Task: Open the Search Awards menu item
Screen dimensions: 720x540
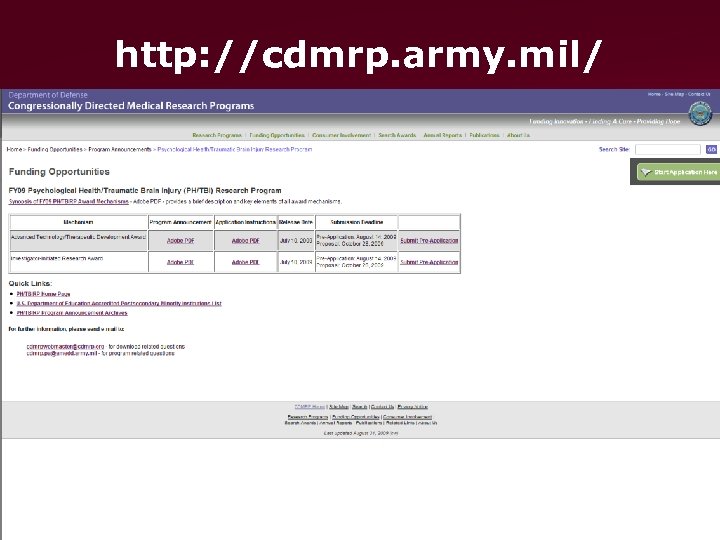Action: pos(397,135)
